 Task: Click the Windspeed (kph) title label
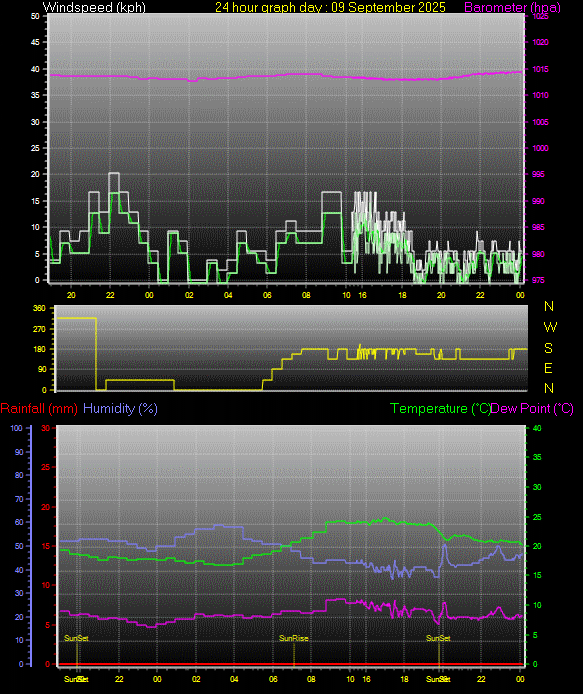(94, 7)
